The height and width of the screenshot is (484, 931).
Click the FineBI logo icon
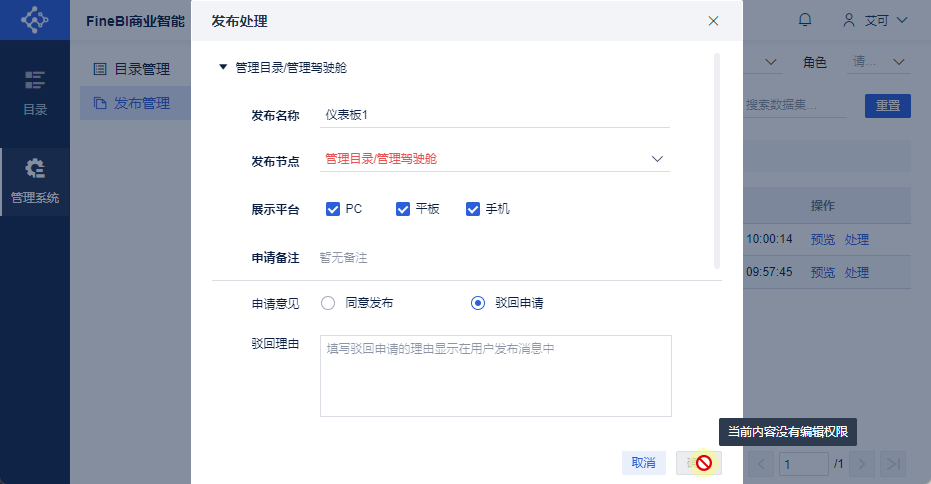pyautogui.click(x=34, y=19)
